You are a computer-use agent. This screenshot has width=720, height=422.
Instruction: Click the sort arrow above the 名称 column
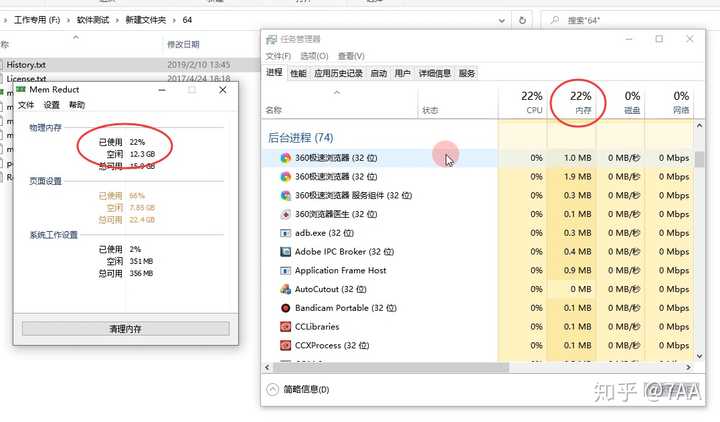(x=337, y=92)
